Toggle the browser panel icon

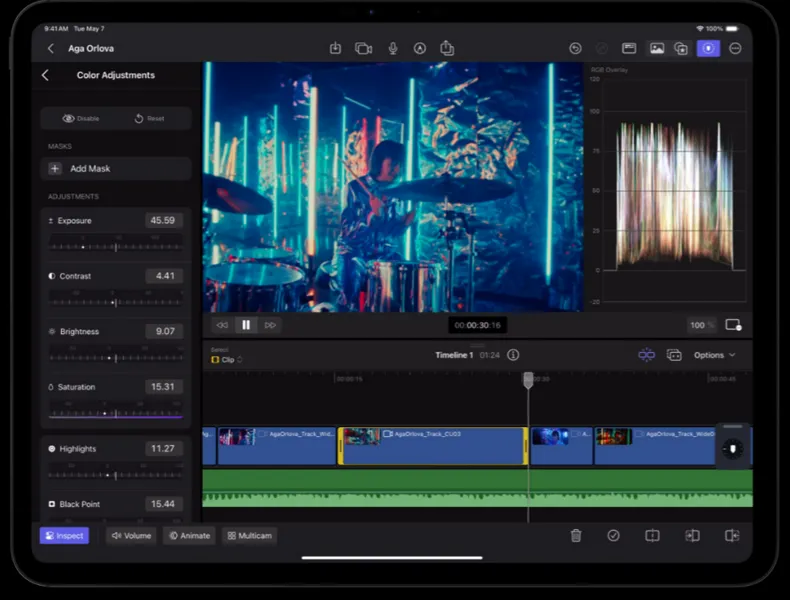tap(629, 48)
